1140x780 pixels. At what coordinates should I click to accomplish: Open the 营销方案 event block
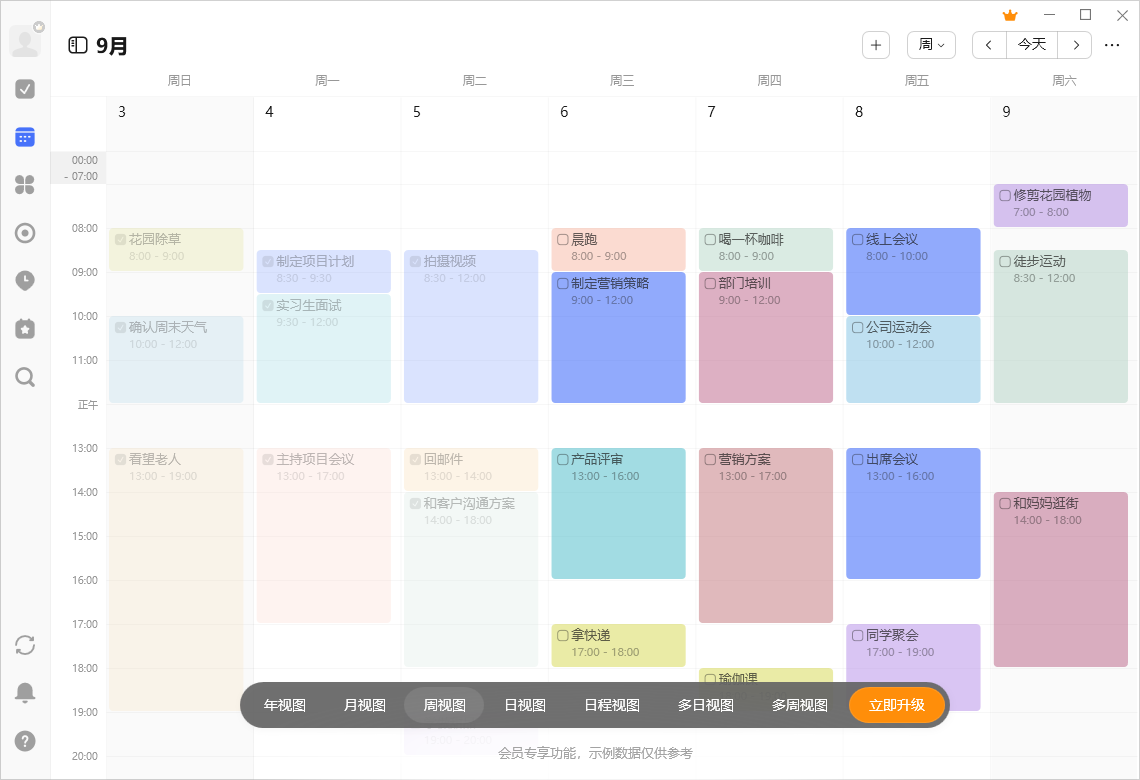pyautogui.click(x=766, y=535)
